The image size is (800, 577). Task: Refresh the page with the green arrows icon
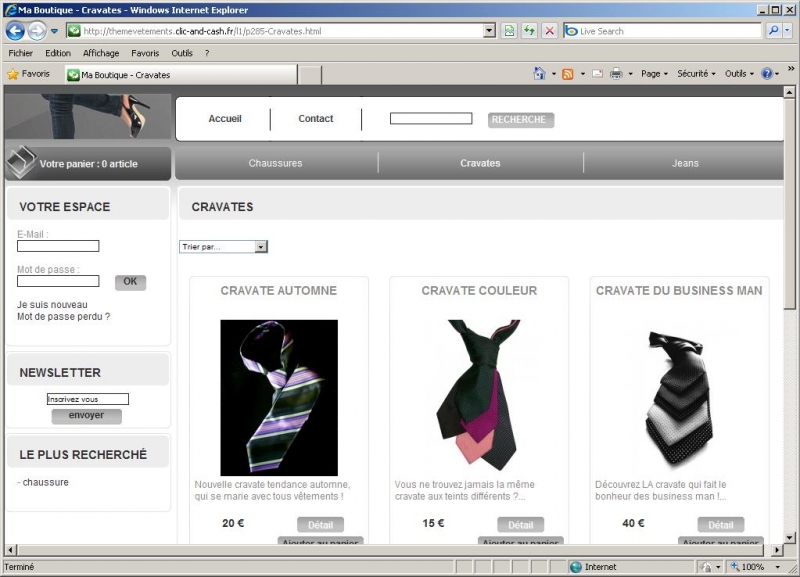tap(530, 31)
